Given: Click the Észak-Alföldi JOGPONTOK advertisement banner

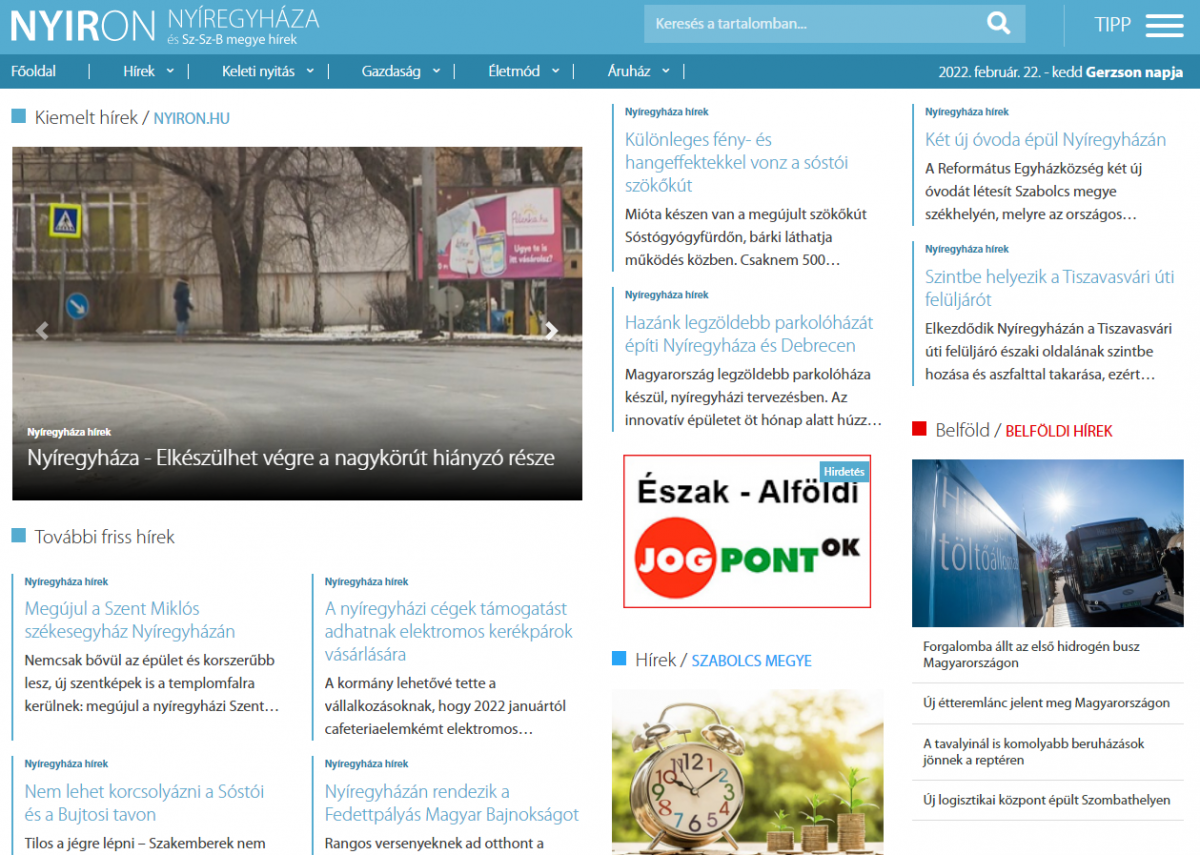Looking at the screenshot, I should (x=747, y=531).
